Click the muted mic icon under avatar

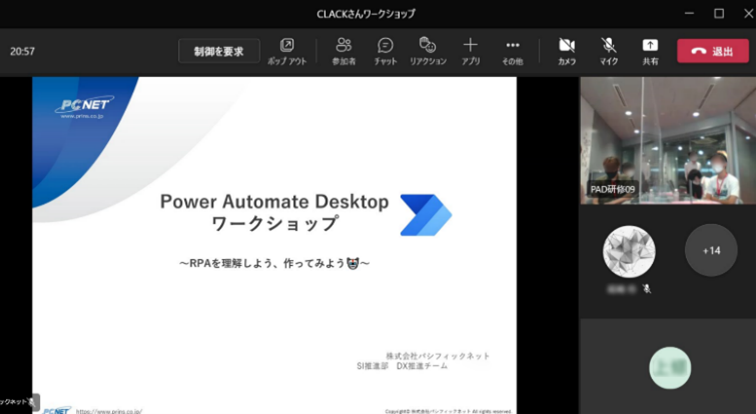click(647, 289)
